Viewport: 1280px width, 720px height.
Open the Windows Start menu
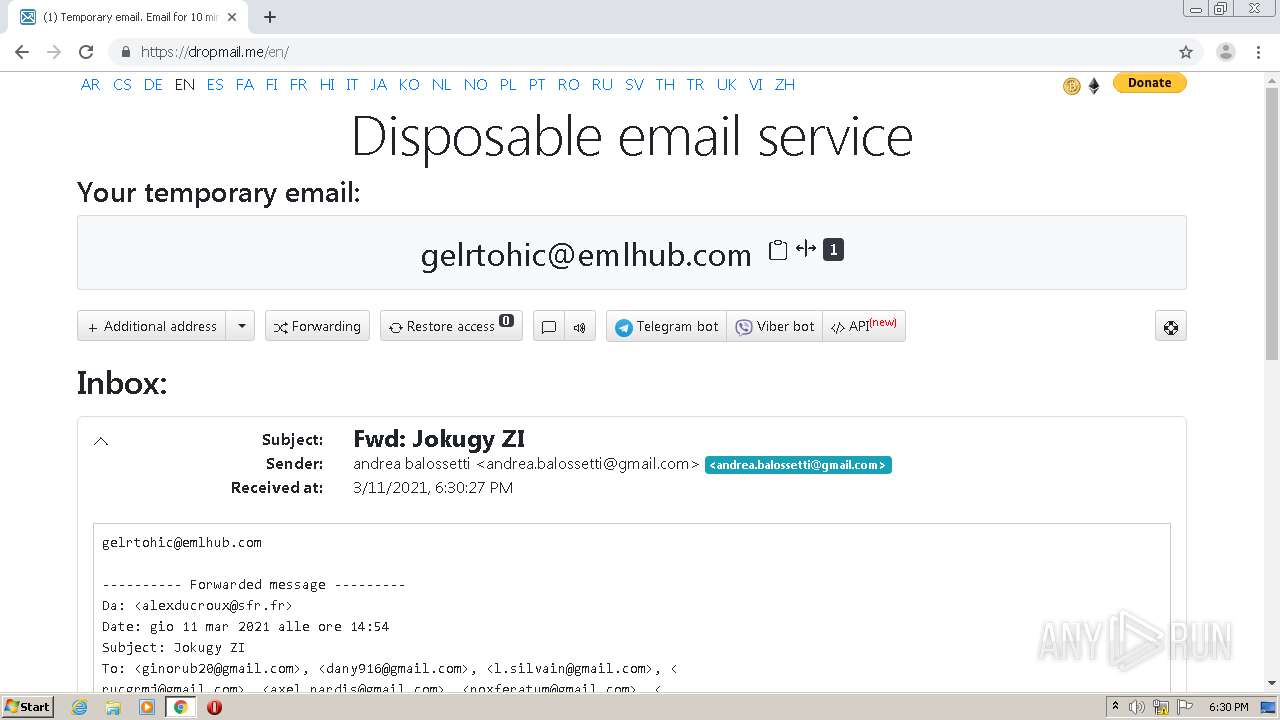(x=27, y=707)
